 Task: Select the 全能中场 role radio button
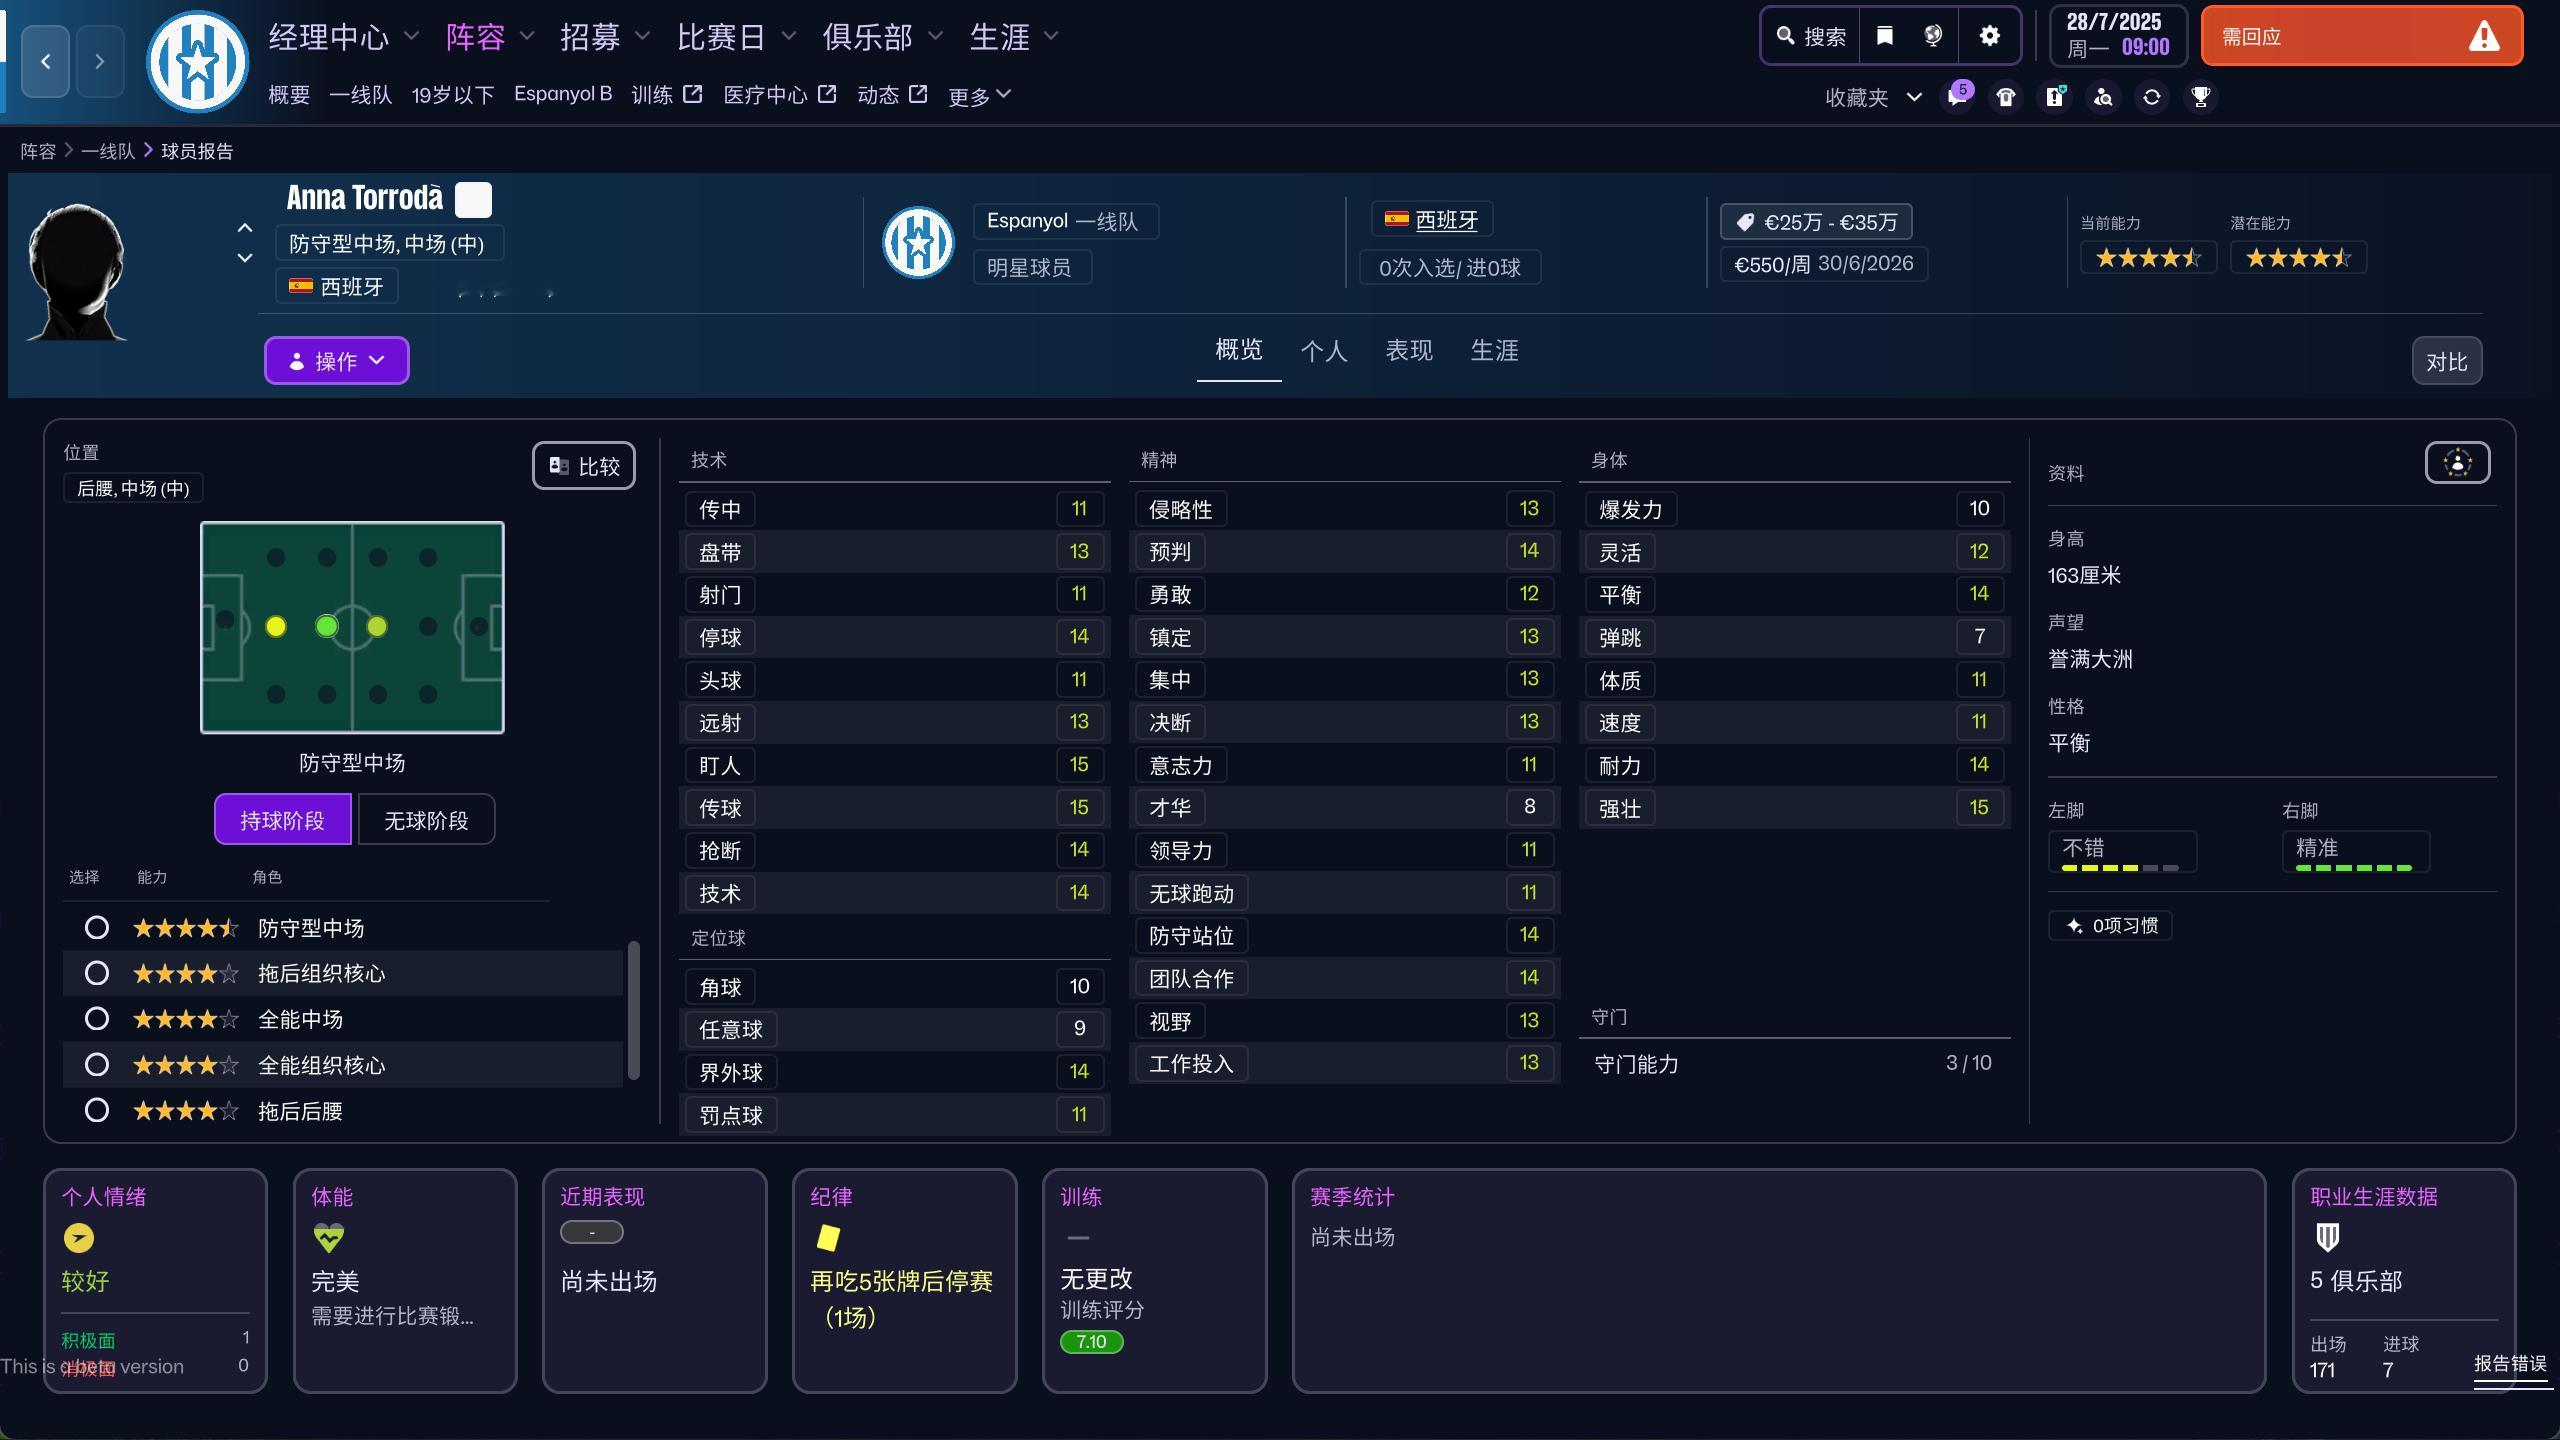[x=97, y=1018]
